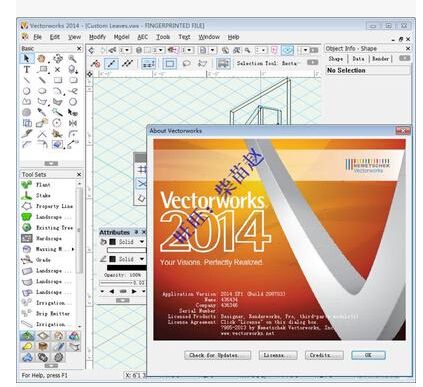Viewport: 423px width, 387px height.
Task: Select the Text tool (T icon)
Action: [x=27, y=70]
